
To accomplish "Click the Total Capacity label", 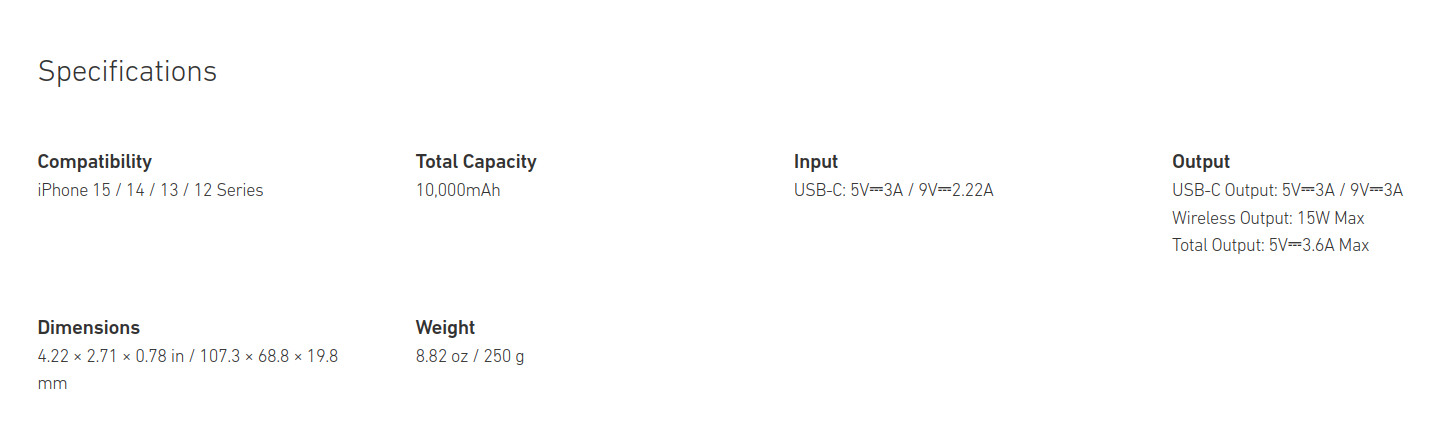I will 476,162.
